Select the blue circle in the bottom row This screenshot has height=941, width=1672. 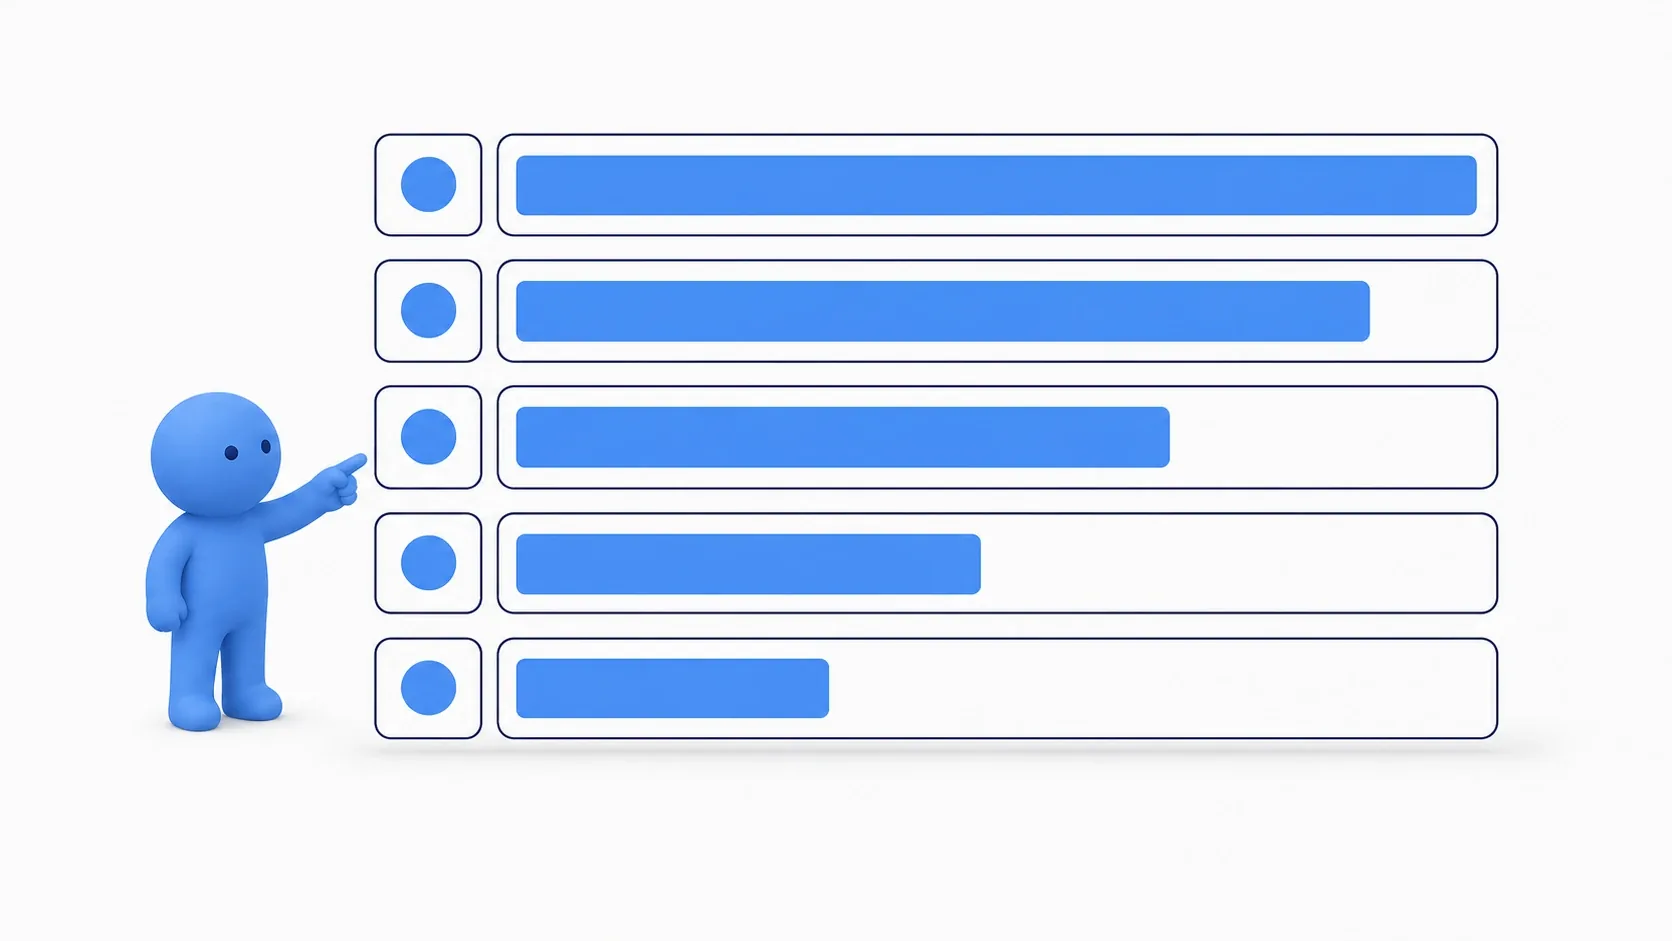(428, 688)
